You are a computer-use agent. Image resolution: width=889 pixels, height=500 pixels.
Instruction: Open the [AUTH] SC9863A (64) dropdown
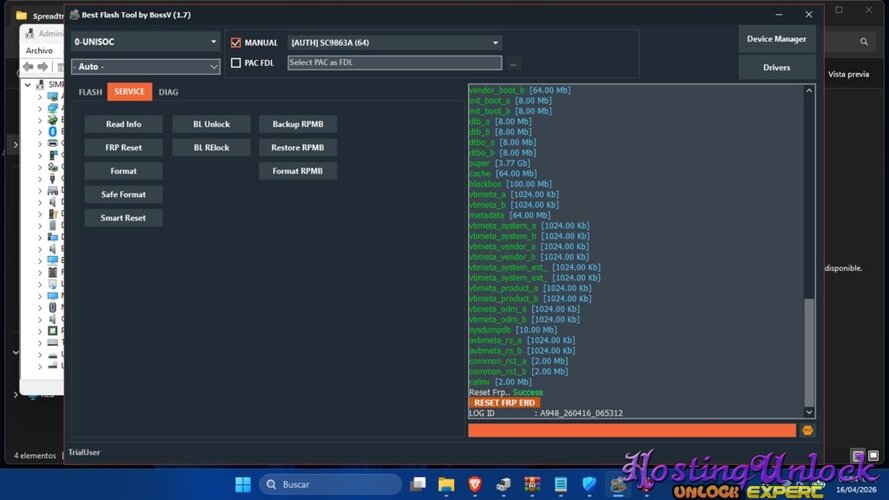(395, 43)
